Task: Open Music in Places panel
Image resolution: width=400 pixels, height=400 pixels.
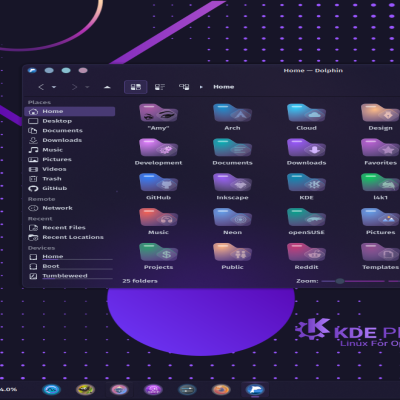Action: coord(70,150)
